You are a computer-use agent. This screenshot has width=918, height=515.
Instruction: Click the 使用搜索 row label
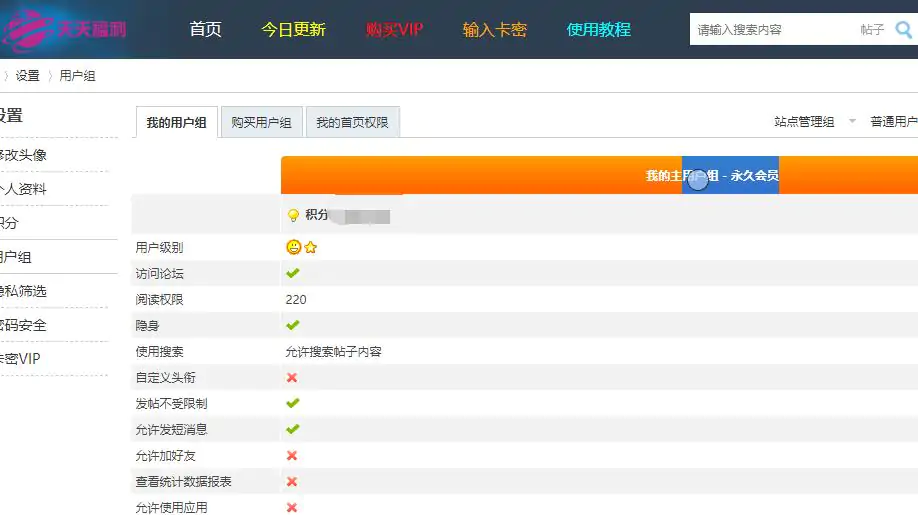point(159,352)
